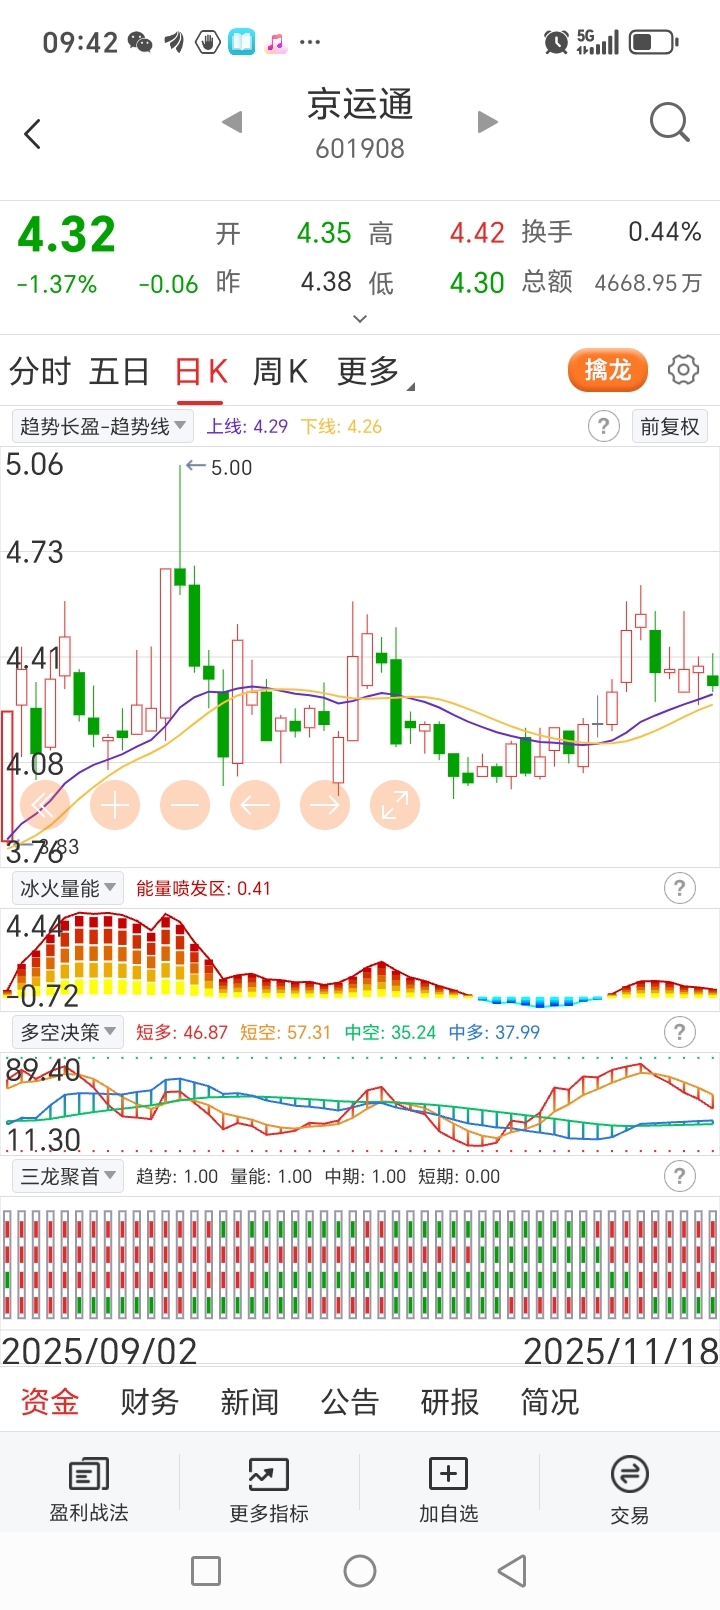This screenshot has width=720, height=1610.
Task: Open 冰火量能 indicator dropdown
Action: click(67, 888)
